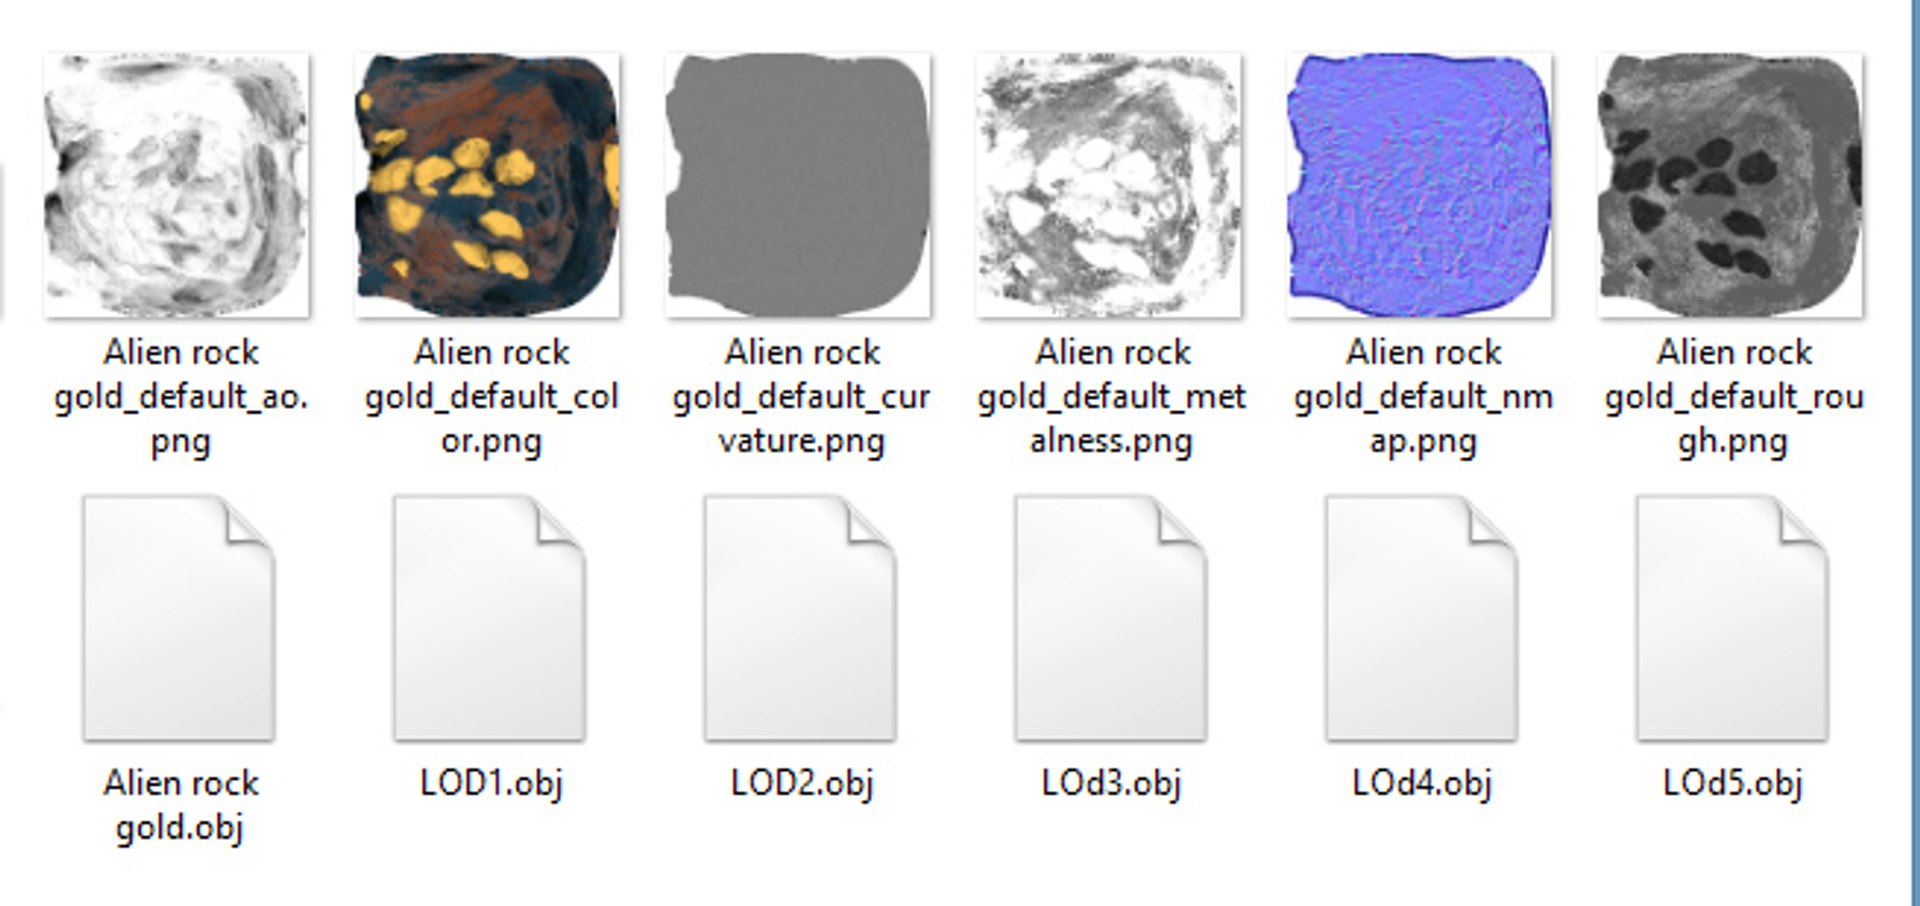
Task: Select the color texture thumbnail with gold spots
Action: [x=488, y=185]
